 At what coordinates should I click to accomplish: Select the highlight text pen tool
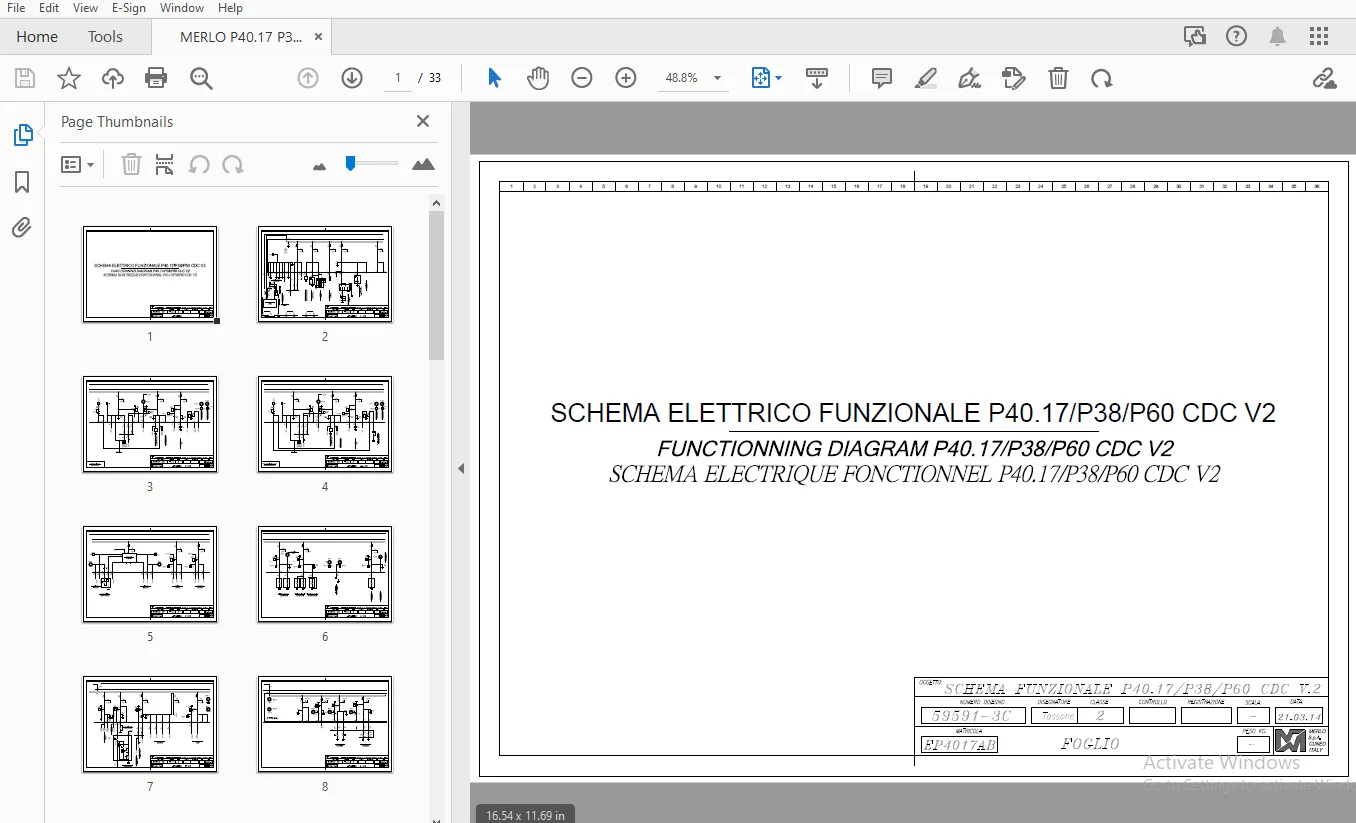point(926,78)
